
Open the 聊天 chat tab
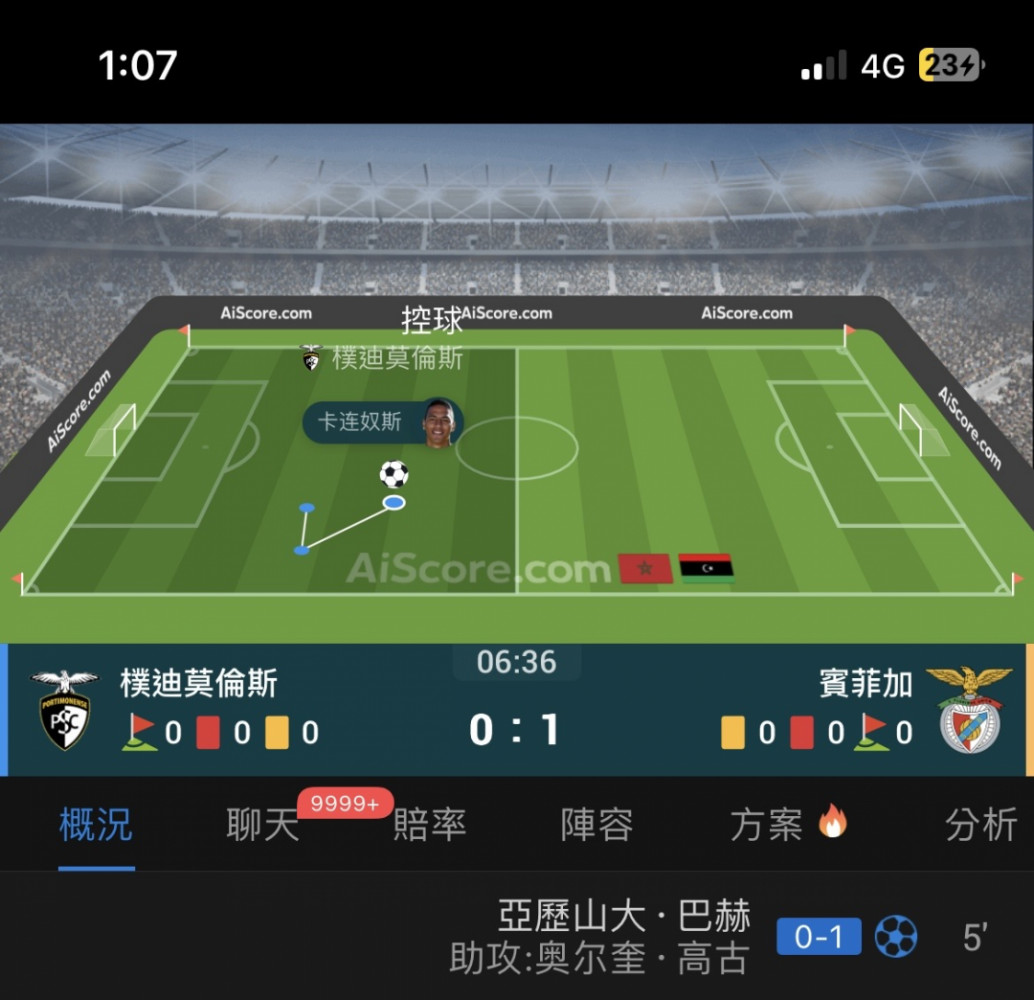[x=263, y=825]
